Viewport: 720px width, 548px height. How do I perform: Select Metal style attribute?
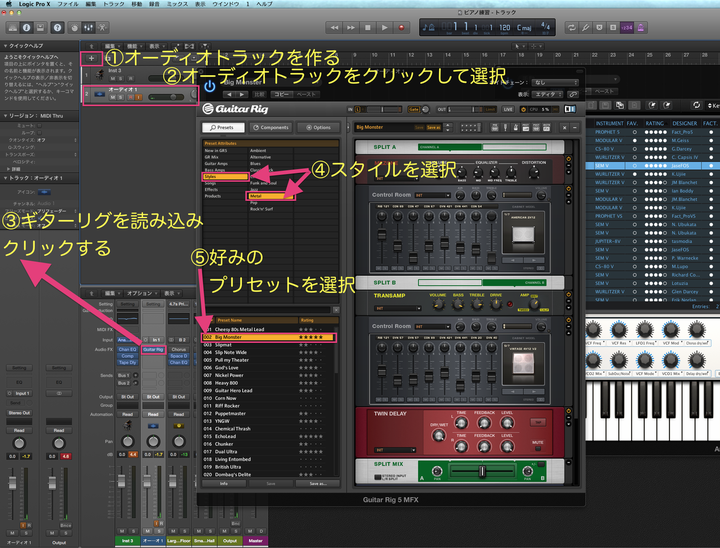(x=270, y=196)
